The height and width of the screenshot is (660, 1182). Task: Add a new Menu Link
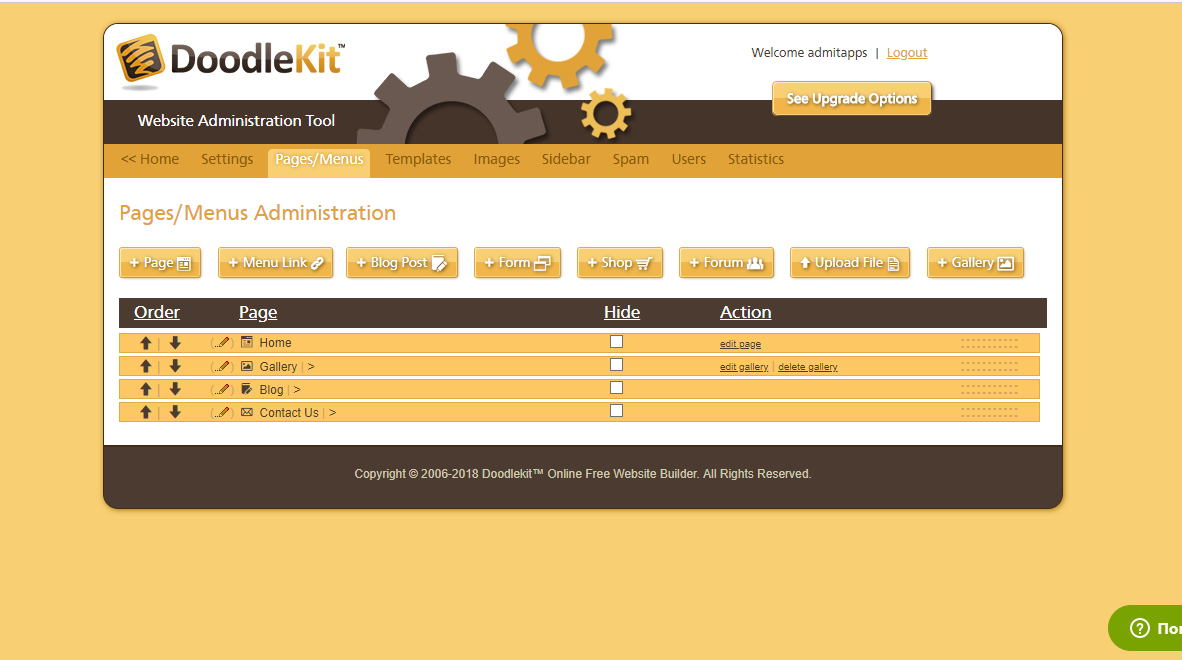pos(276,263)
